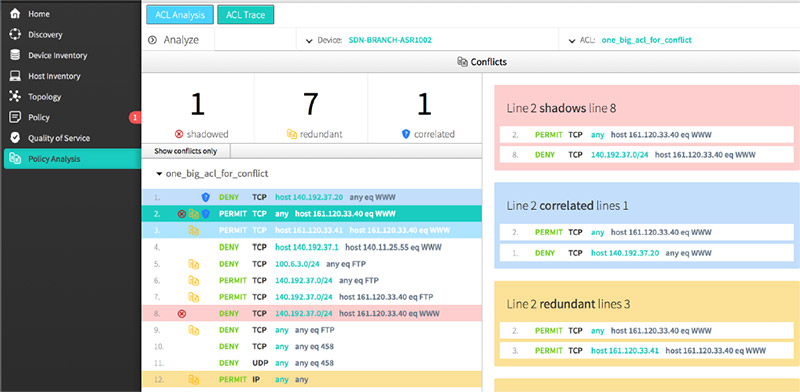The width and height of the screenshot is (800, 392).
Task: Click the Host Inventory laptop icon
Action: click(x=15, y=76)
